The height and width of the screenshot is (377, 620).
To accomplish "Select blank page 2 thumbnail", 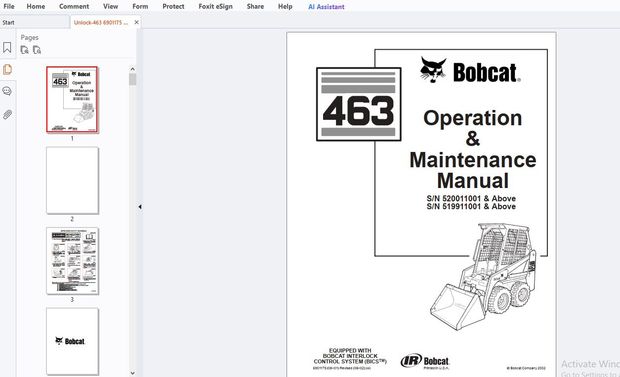I will (x=72, y=180).
